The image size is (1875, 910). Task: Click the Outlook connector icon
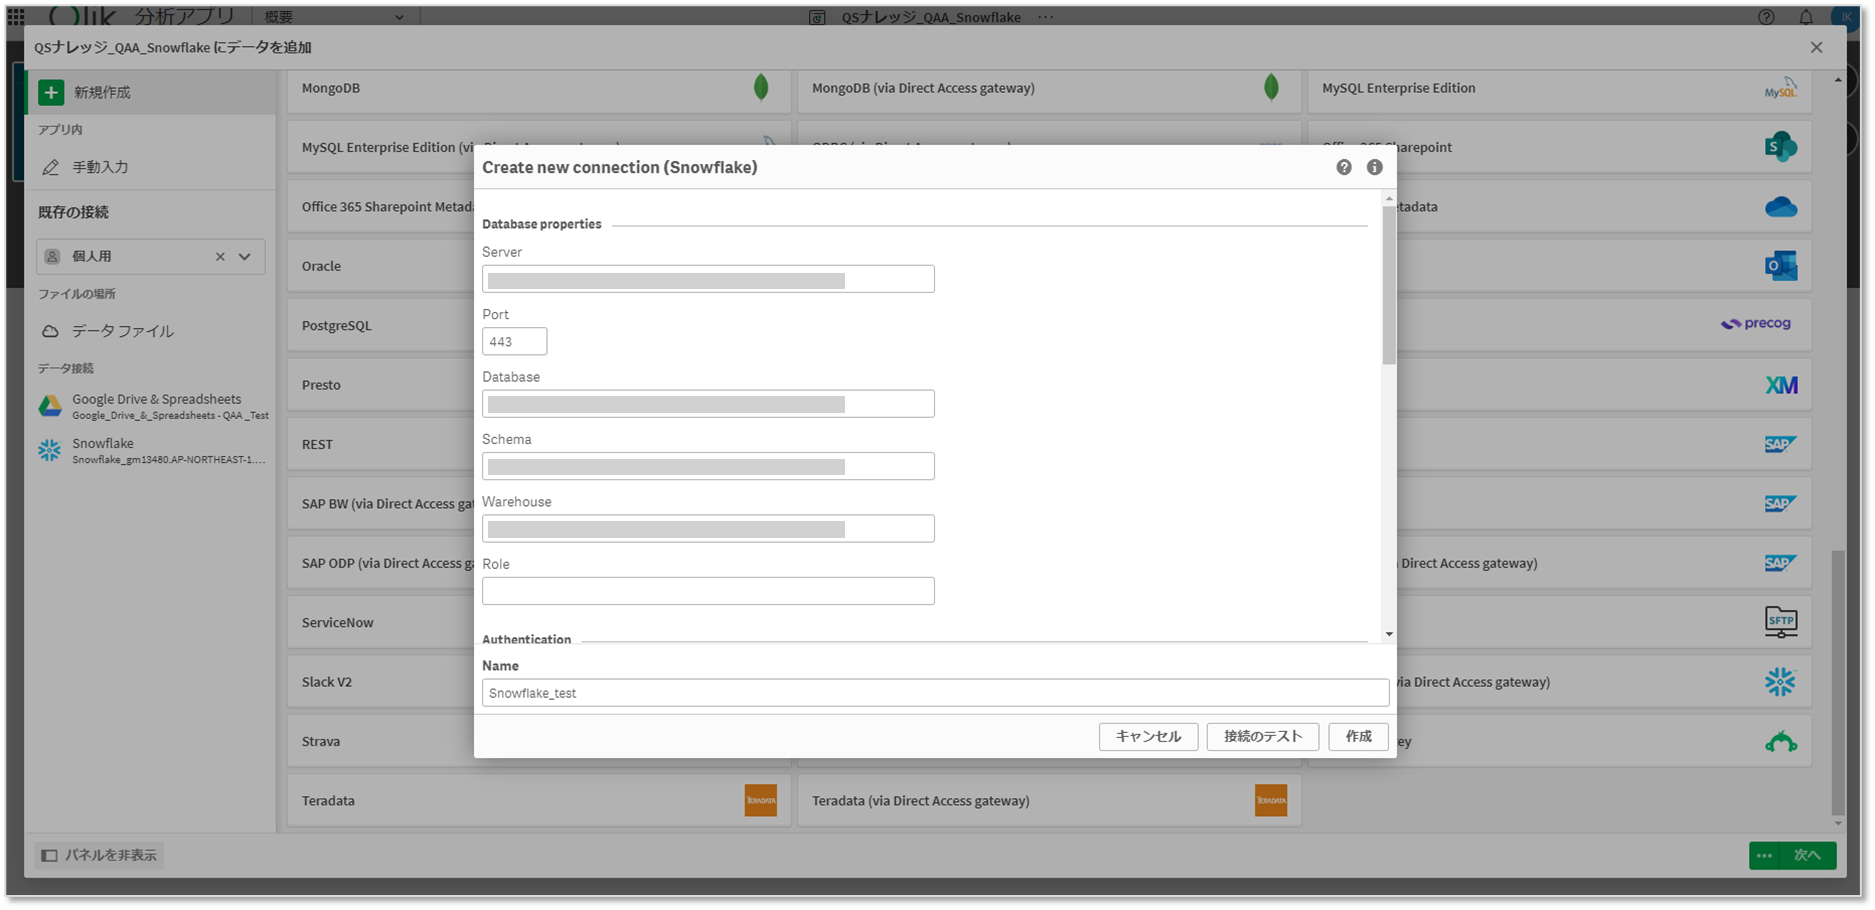pos(1781,266)
